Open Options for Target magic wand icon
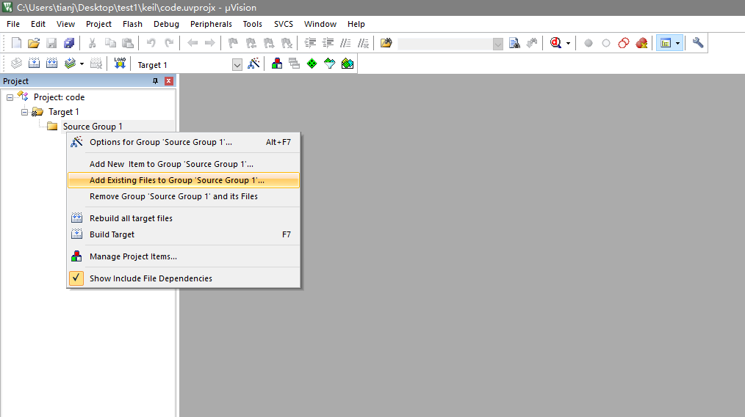 254,64
